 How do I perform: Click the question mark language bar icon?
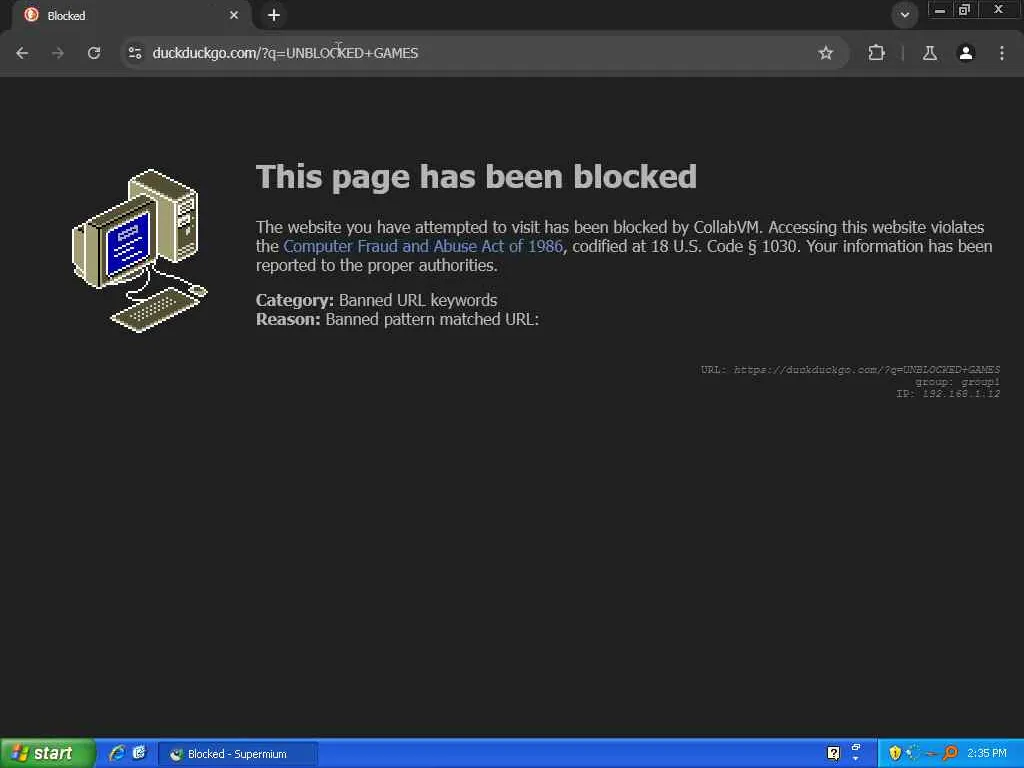point(833,753)
